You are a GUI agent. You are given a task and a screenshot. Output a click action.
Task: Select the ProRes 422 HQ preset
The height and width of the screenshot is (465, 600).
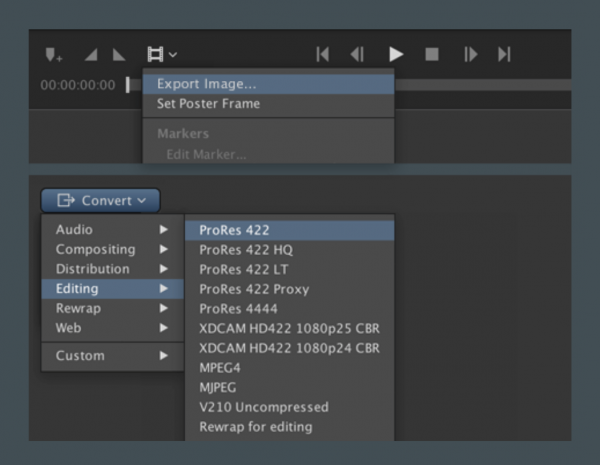(246, 250)
